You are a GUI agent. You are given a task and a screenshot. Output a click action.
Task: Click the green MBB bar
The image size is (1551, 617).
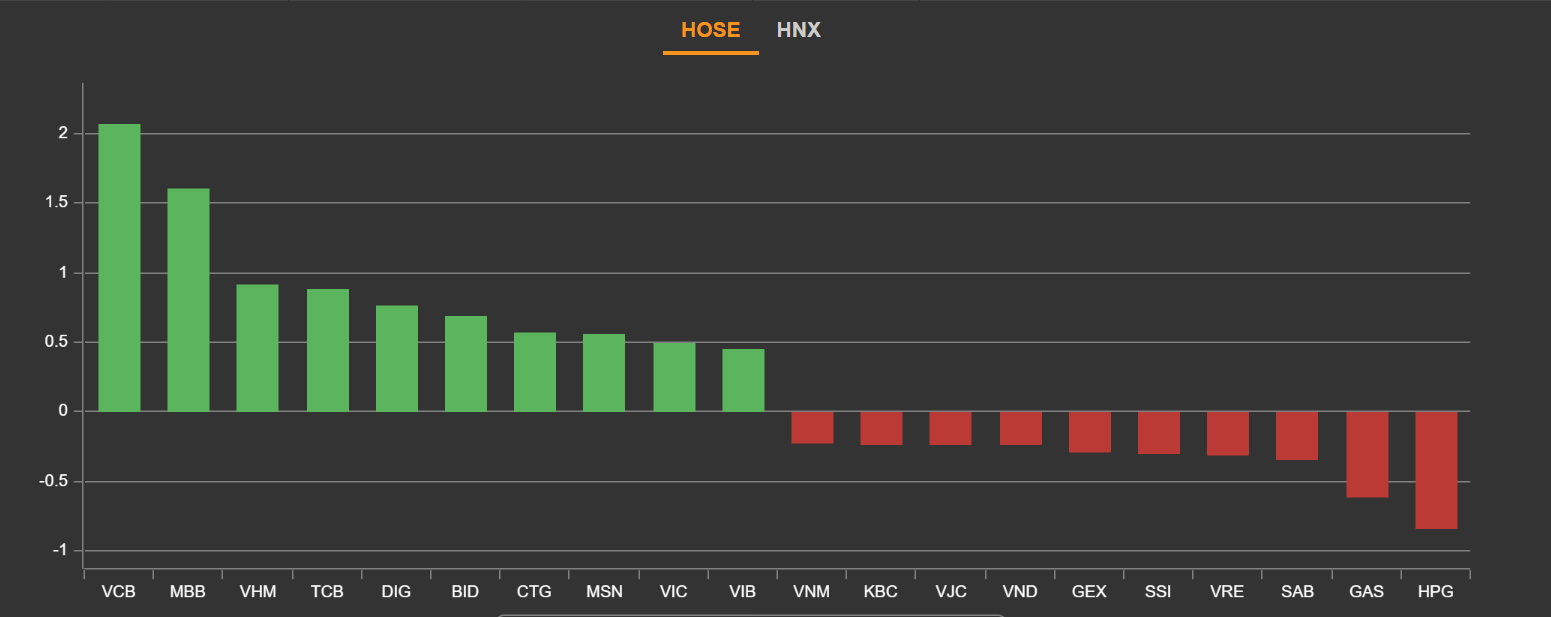(188, 300)
